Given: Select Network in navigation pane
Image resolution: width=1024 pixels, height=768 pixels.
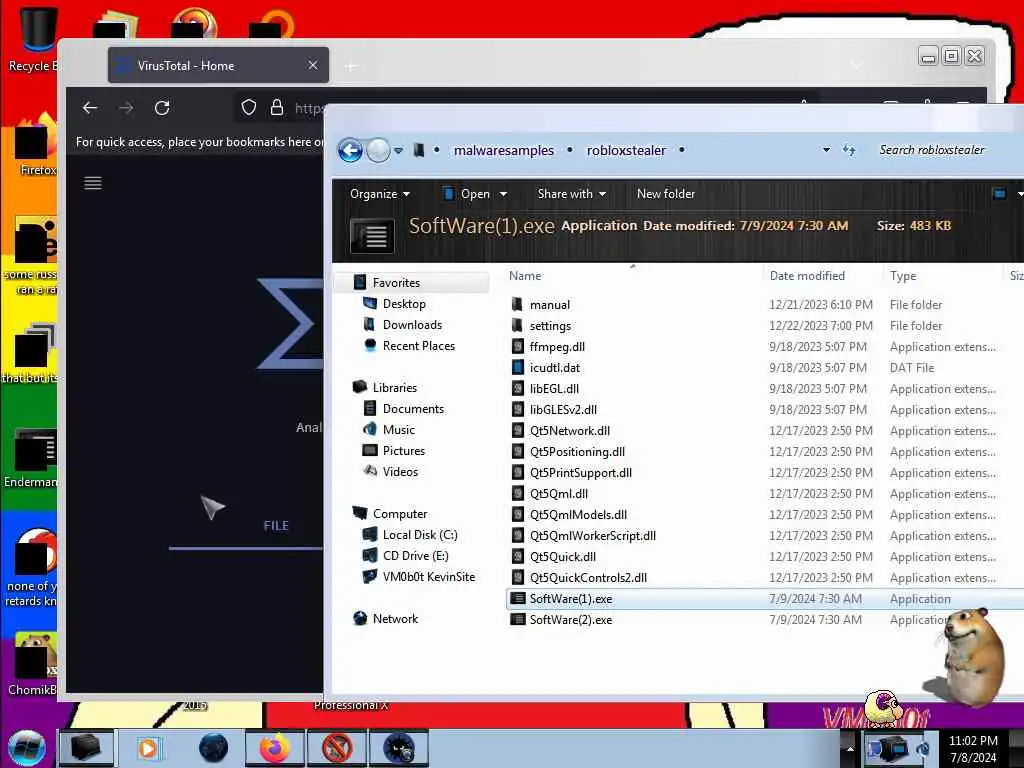Looking at the screenshot, I should coord(395,618).
